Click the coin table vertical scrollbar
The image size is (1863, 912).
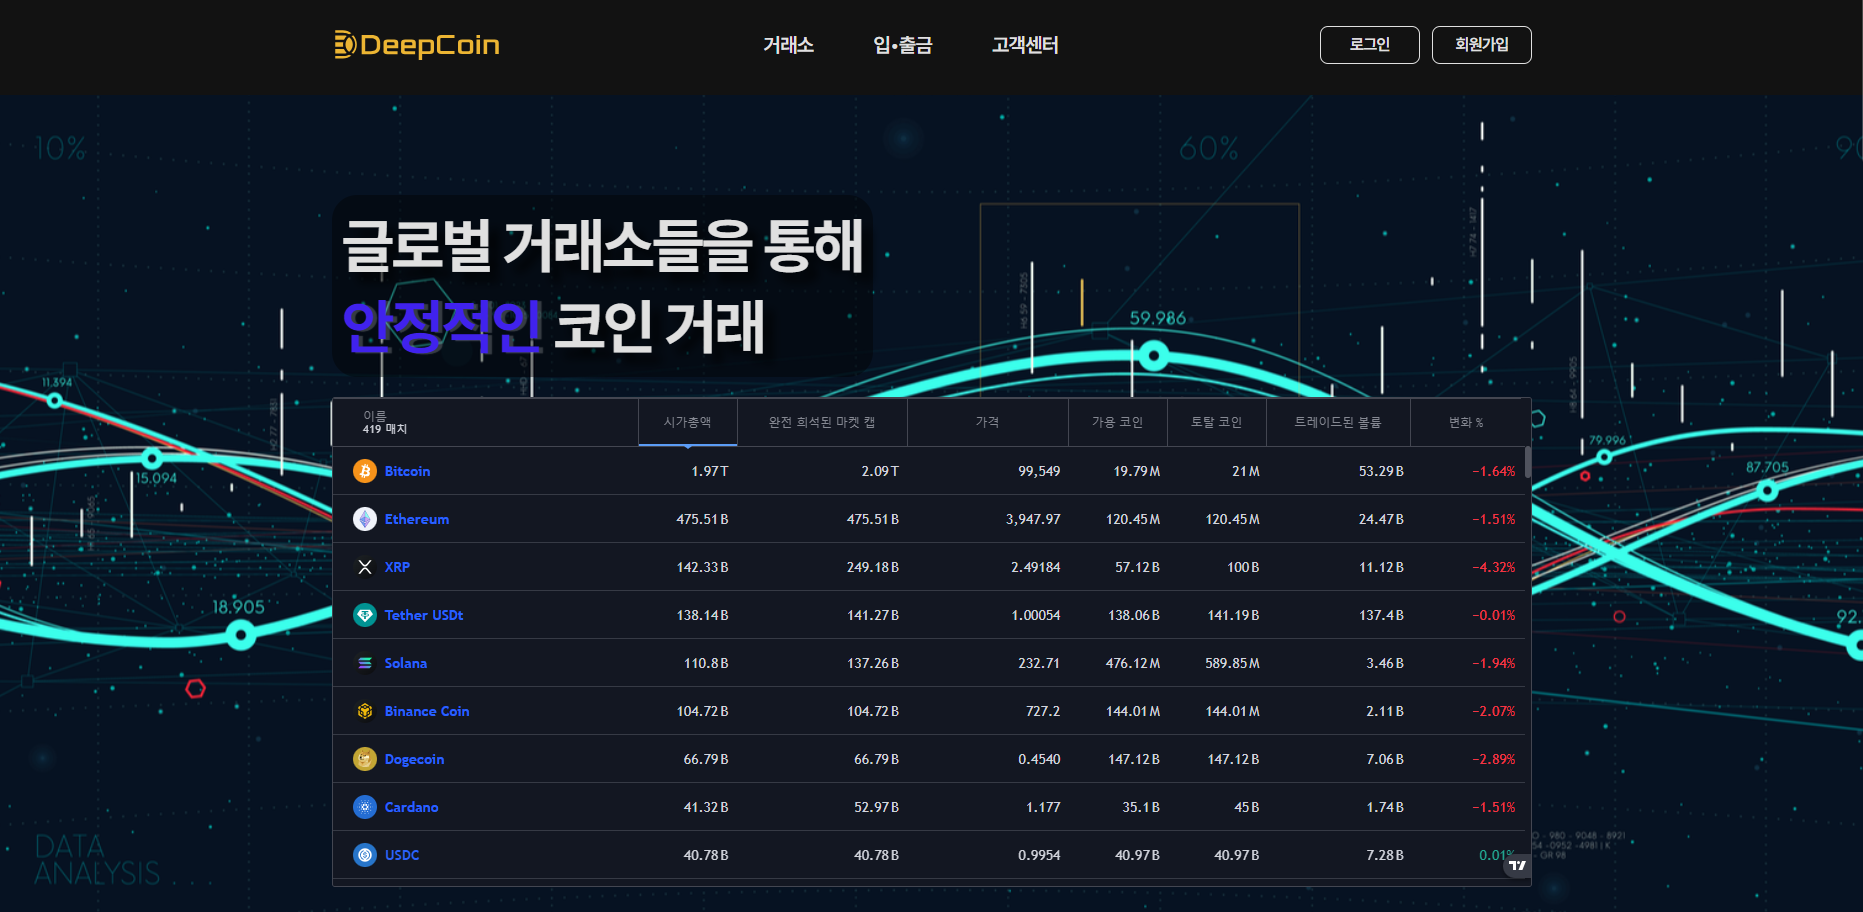pyautogui.click(x=1528, y=462)
